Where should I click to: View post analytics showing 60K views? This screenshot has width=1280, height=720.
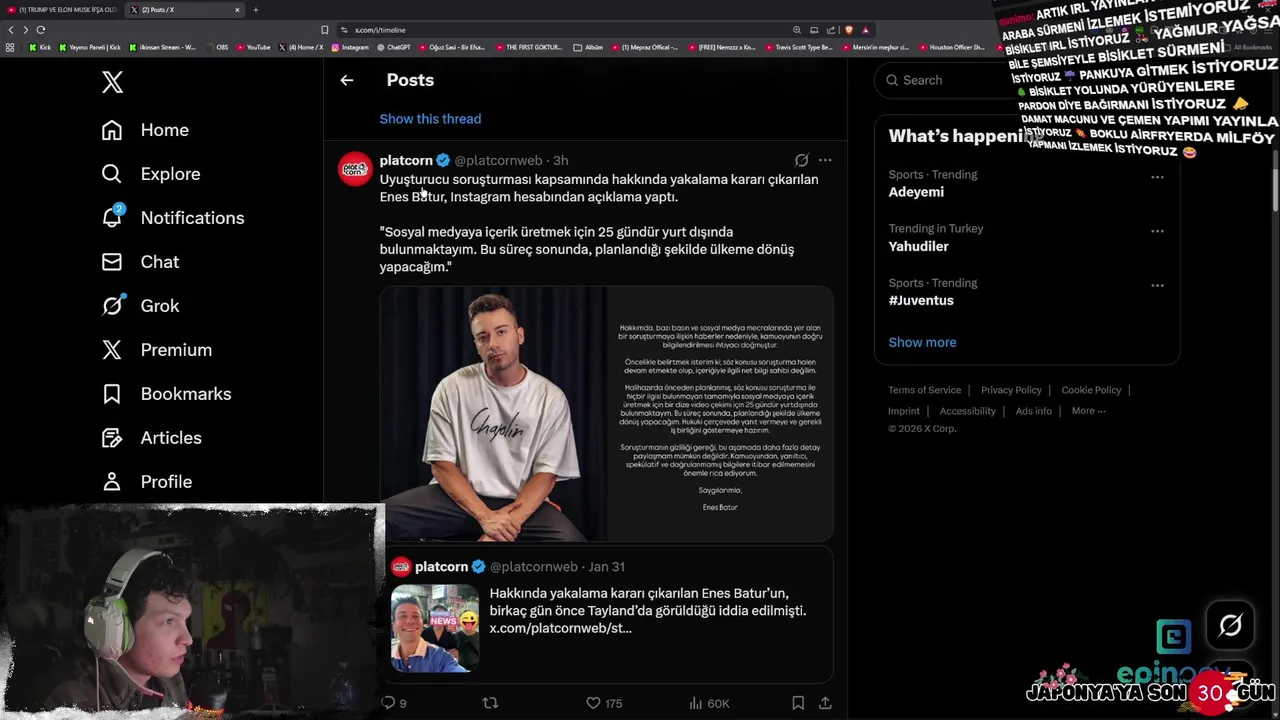[x=709, y=703]
